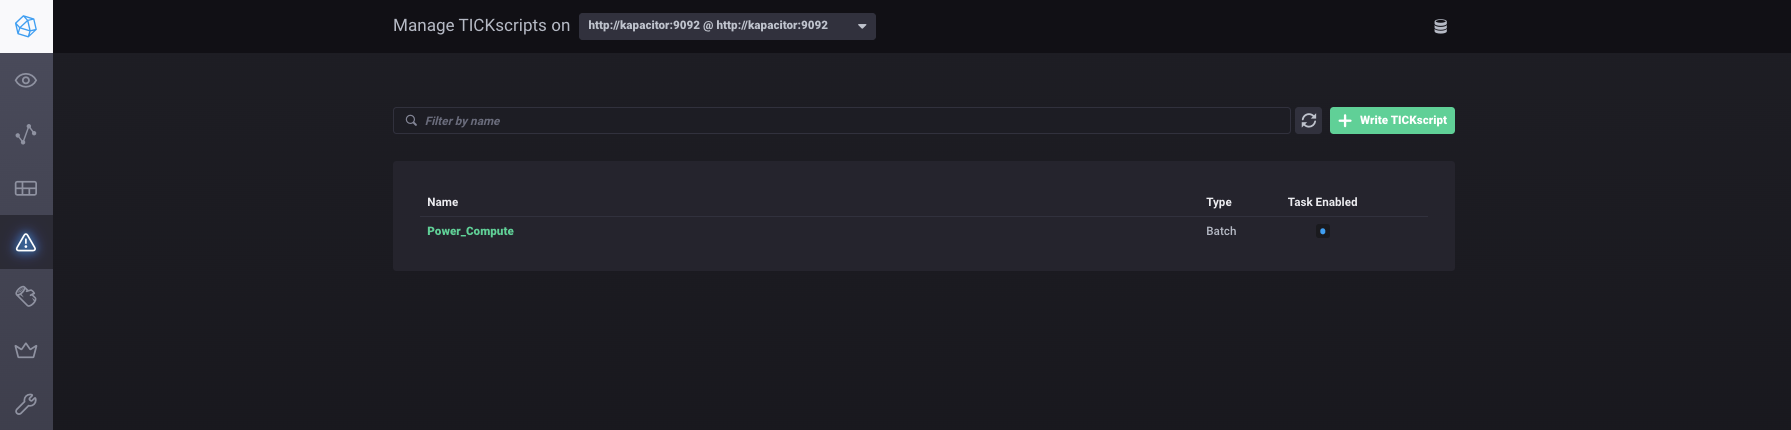Click the Task Enabled column header
The height and width of the screenshot is (430, 1791).
pos(1322,202)
